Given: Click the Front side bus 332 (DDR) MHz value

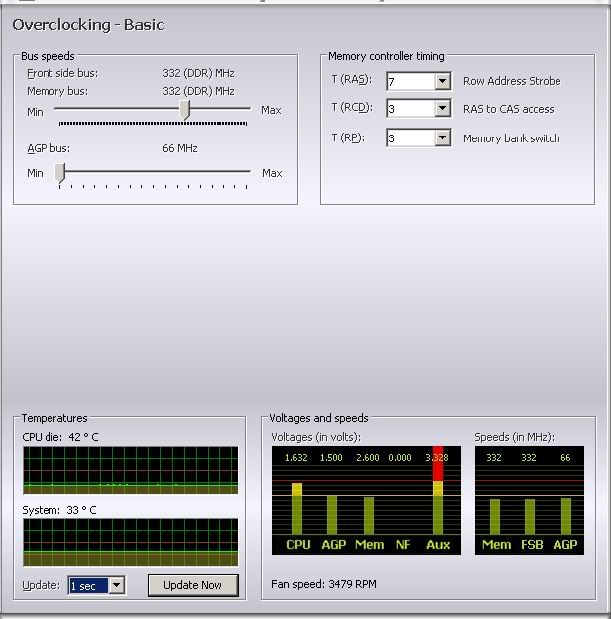Looking at the screenshot, I should (199, 73).
